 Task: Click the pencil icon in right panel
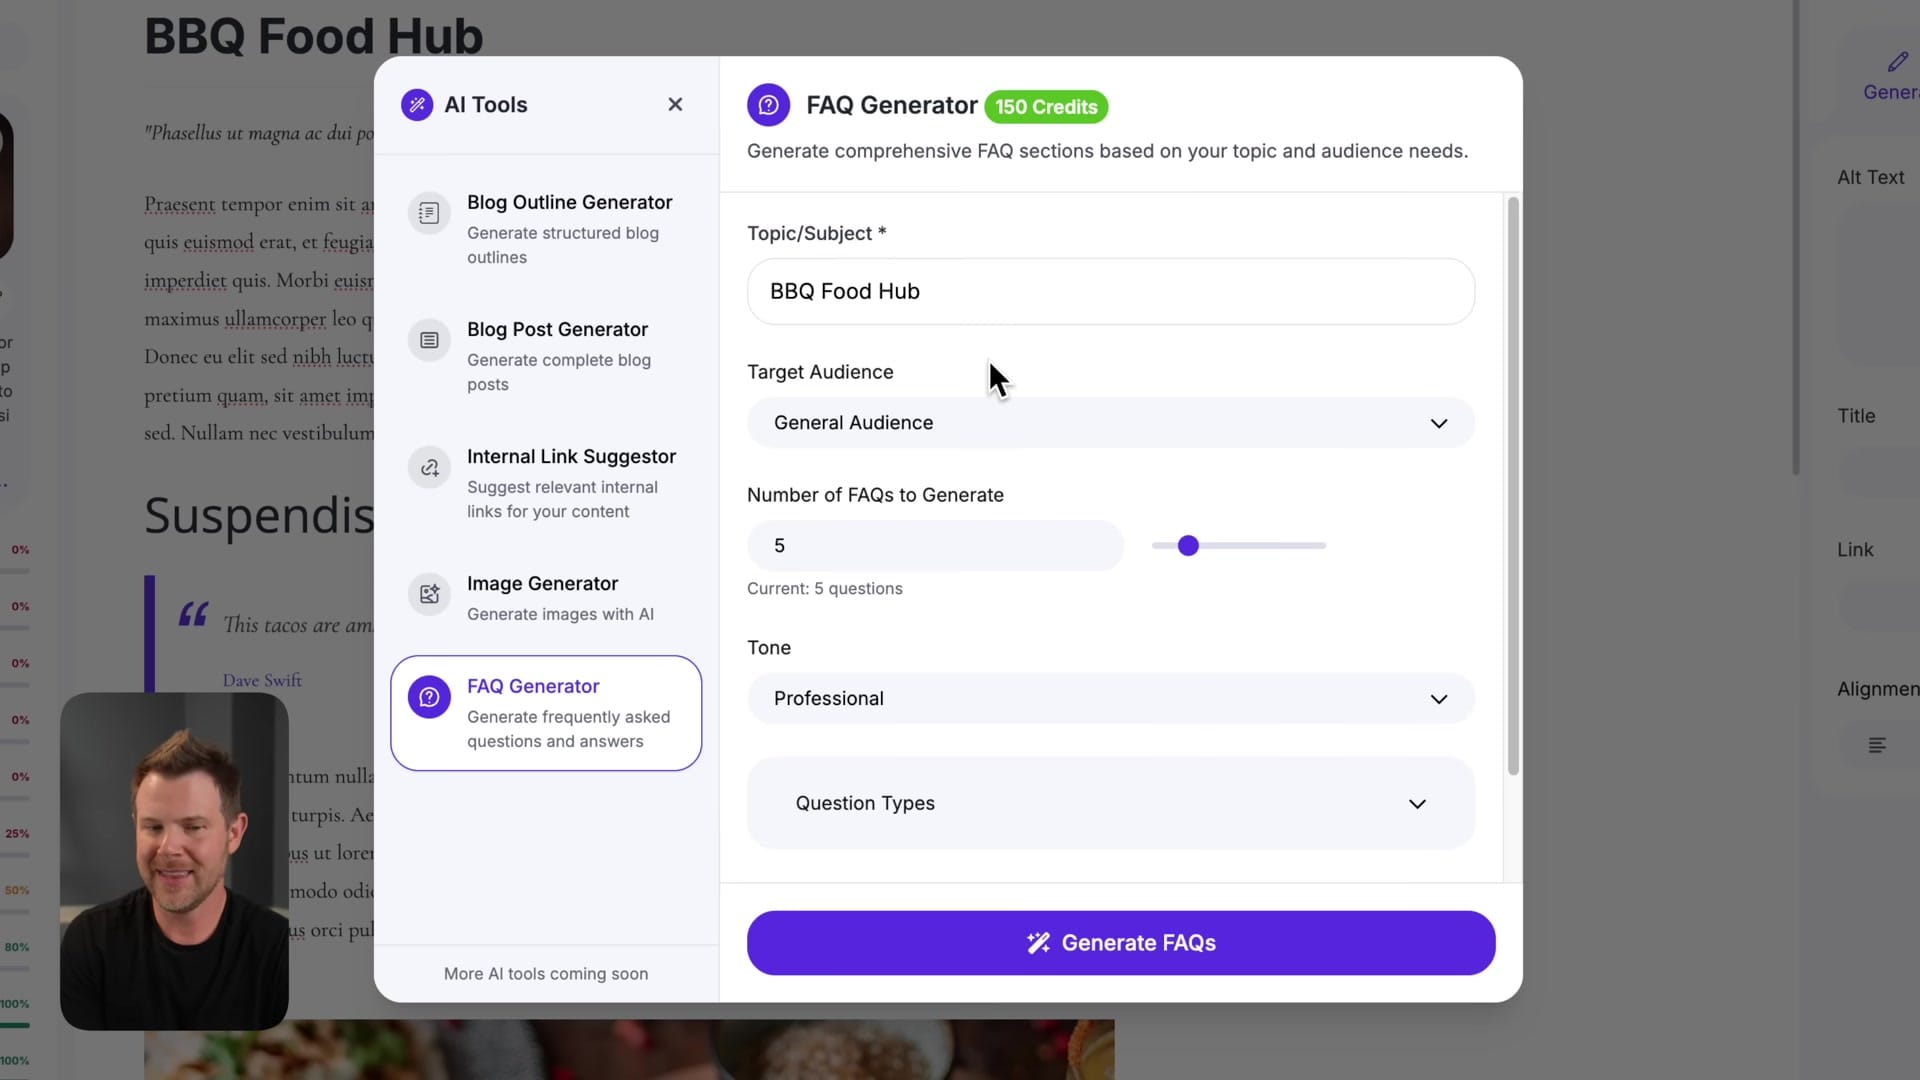coord(1897,62)
